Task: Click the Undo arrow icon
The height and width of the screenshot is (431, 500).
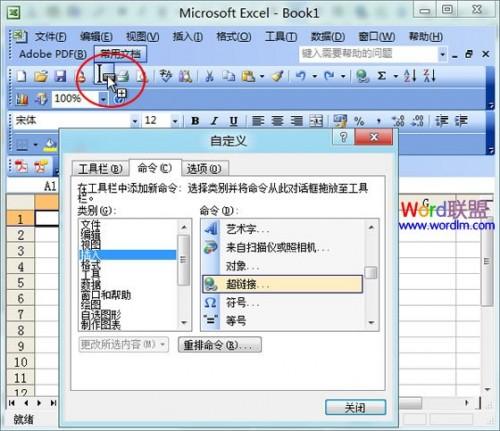Action: pos(301,76)
